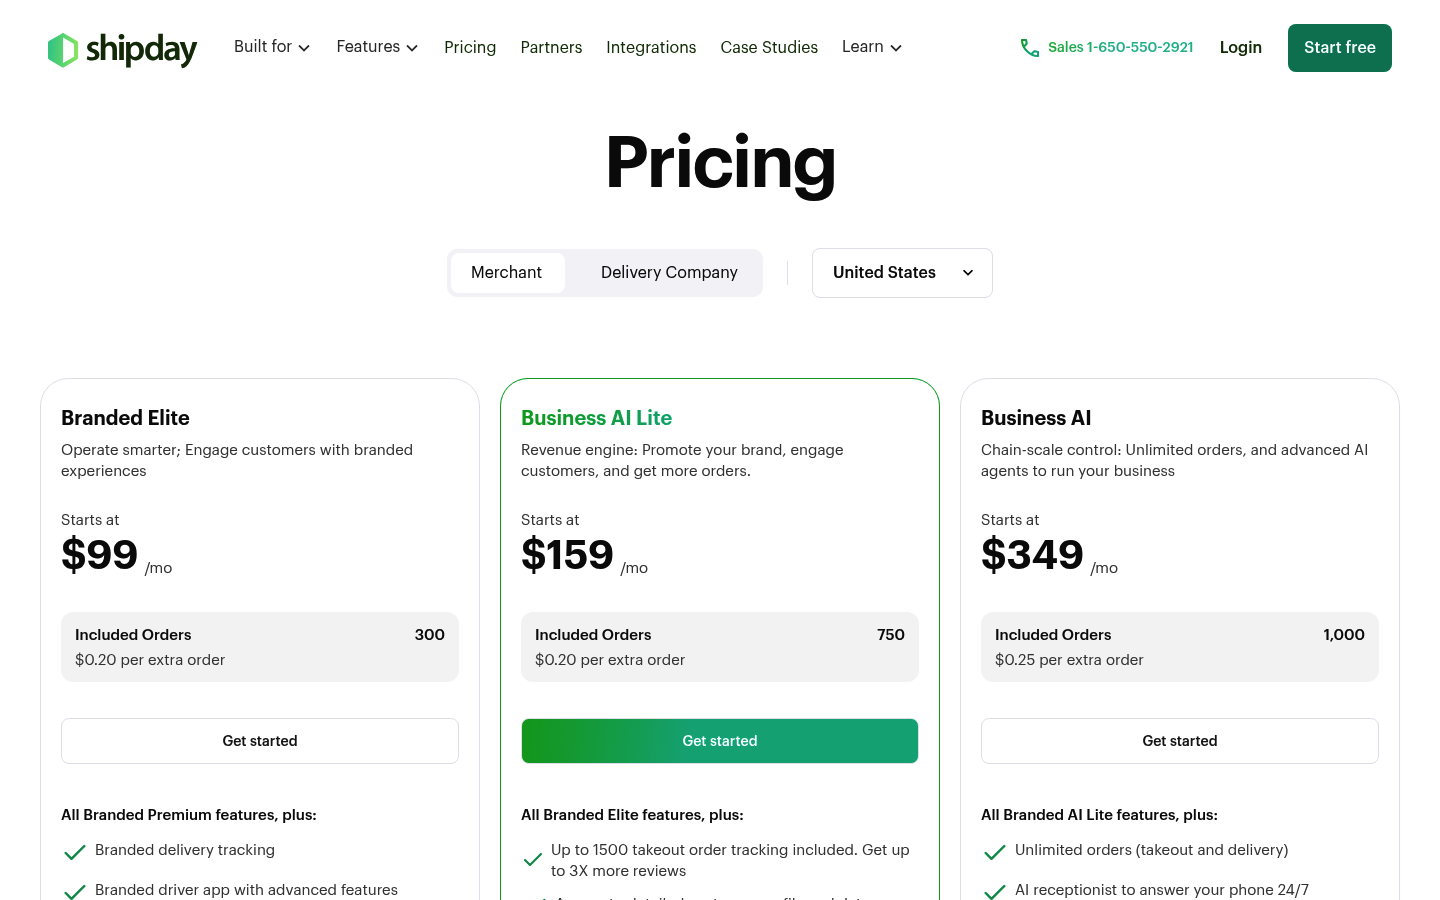1440x900 pixels.
Task: Click 'All Branded AI Lite features, plus:' text
Action: [1099, 815]
